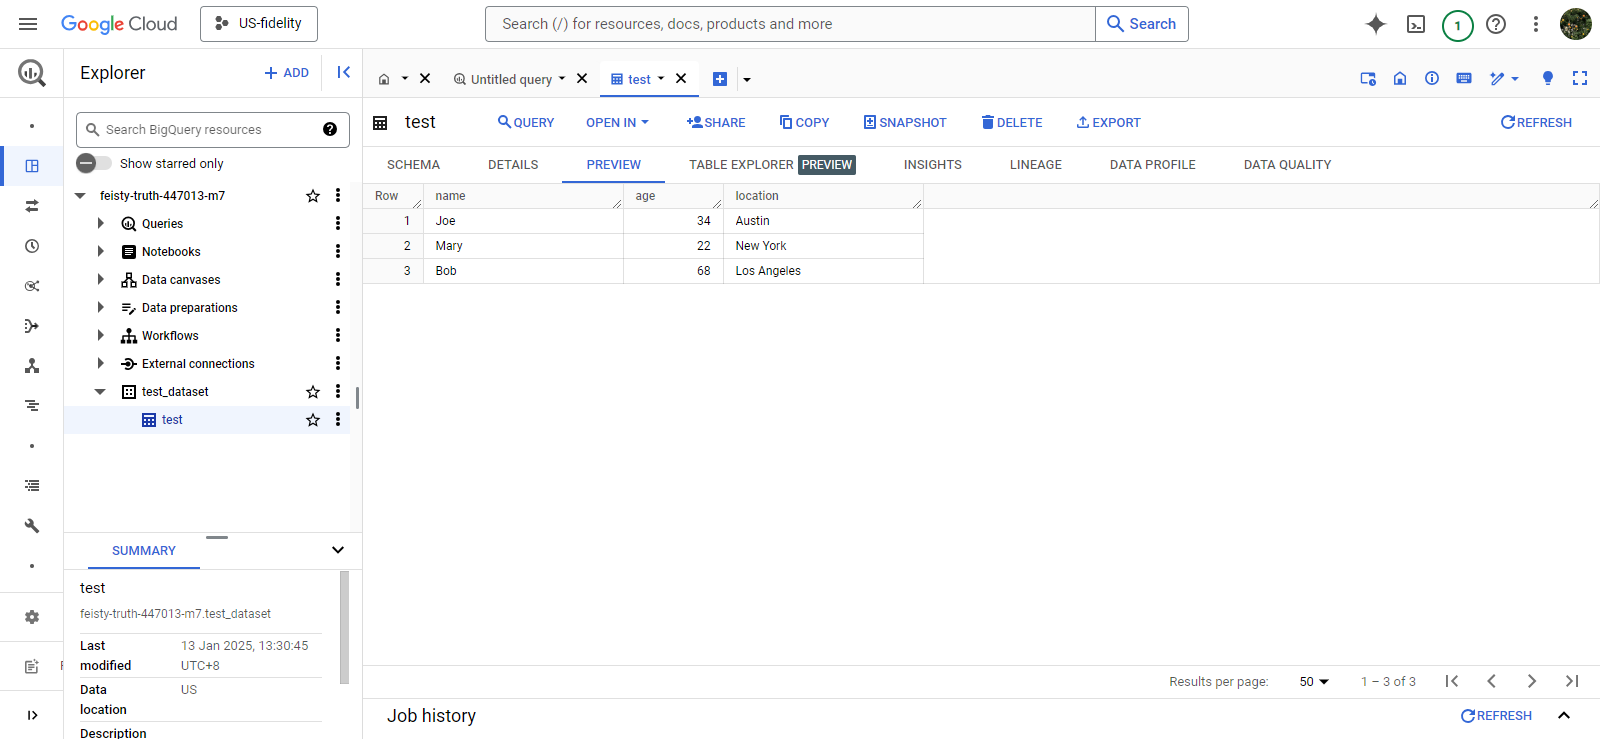Collapse the feisty-truth-447013-m7 project node
The height and width of the screenshot is (739, 1600).
80,196
